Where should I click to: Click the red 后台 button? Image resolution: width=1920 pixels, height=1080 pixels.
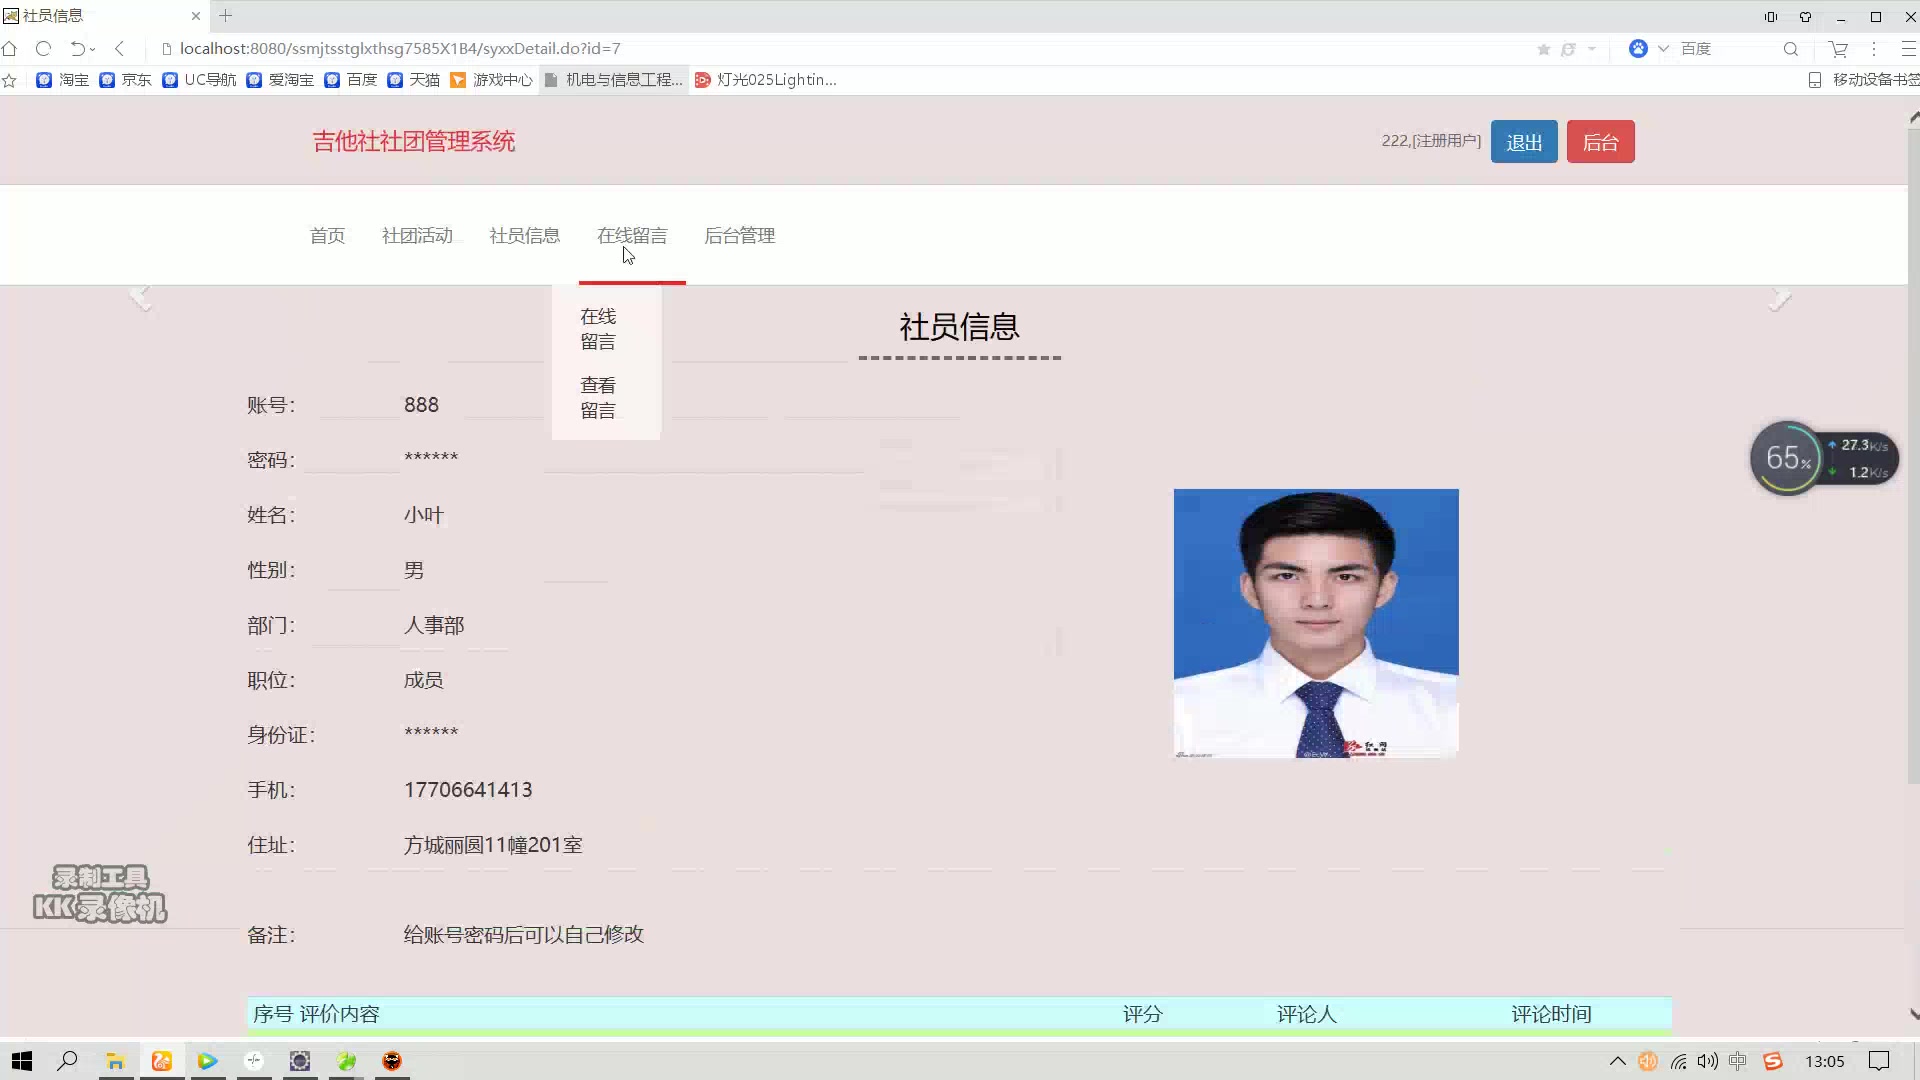click(1600, 141)
